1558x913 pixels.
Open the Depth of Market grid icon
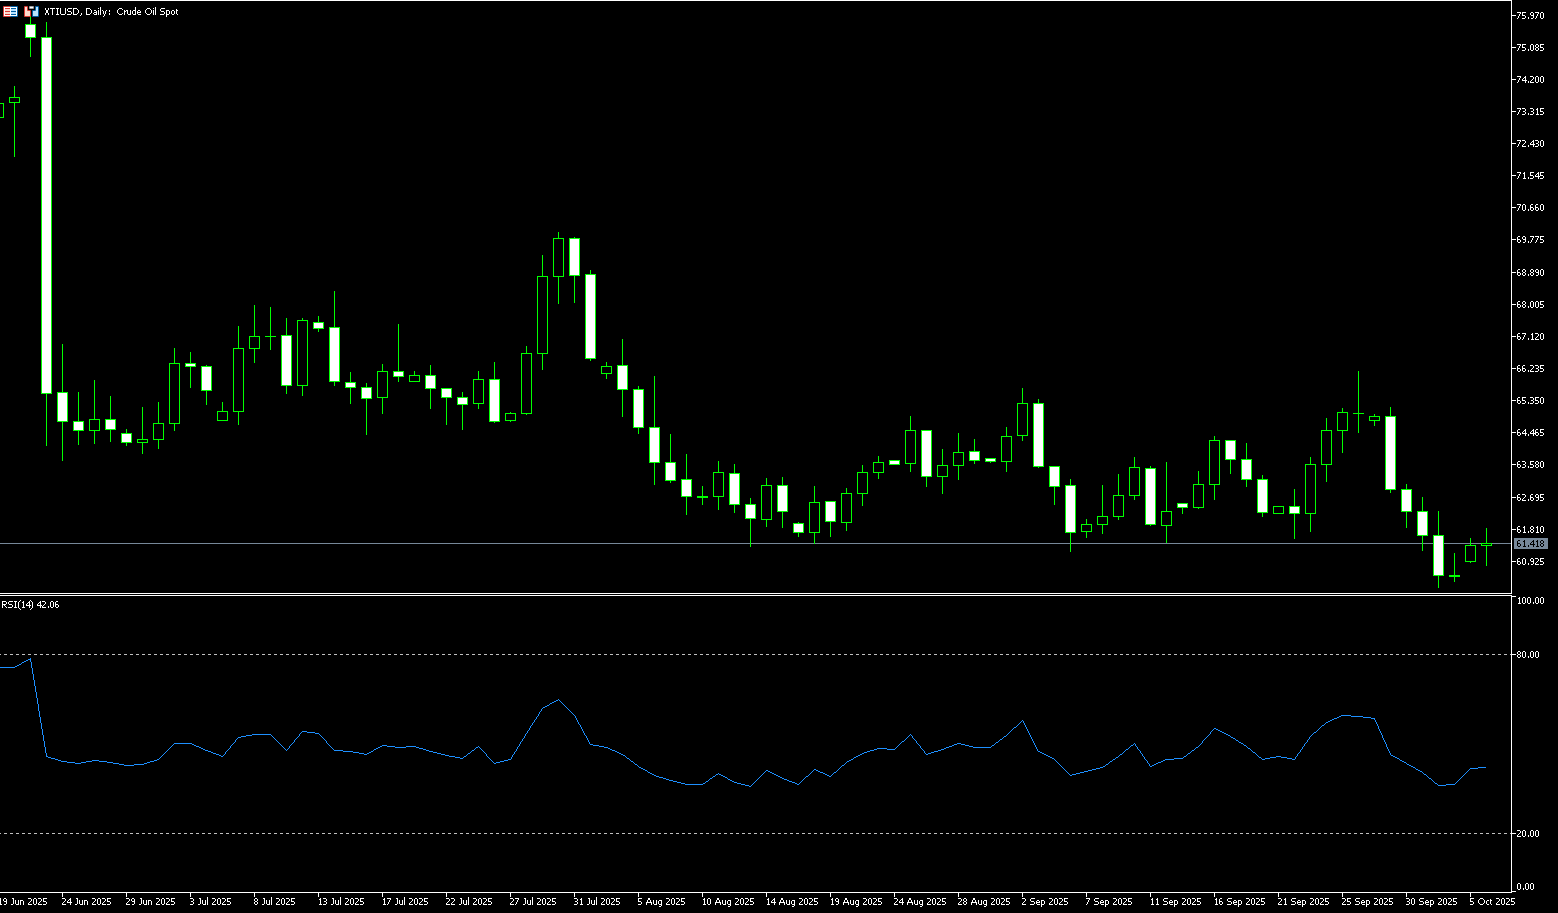pyautogui.click(x=10, y=12)
